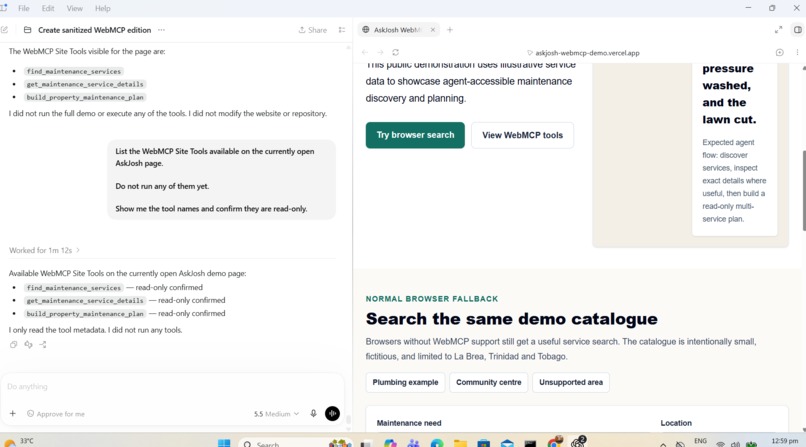This screenshot has height=447, width=806.
Task: Open a new browser tab with plus
Action: 450,30
